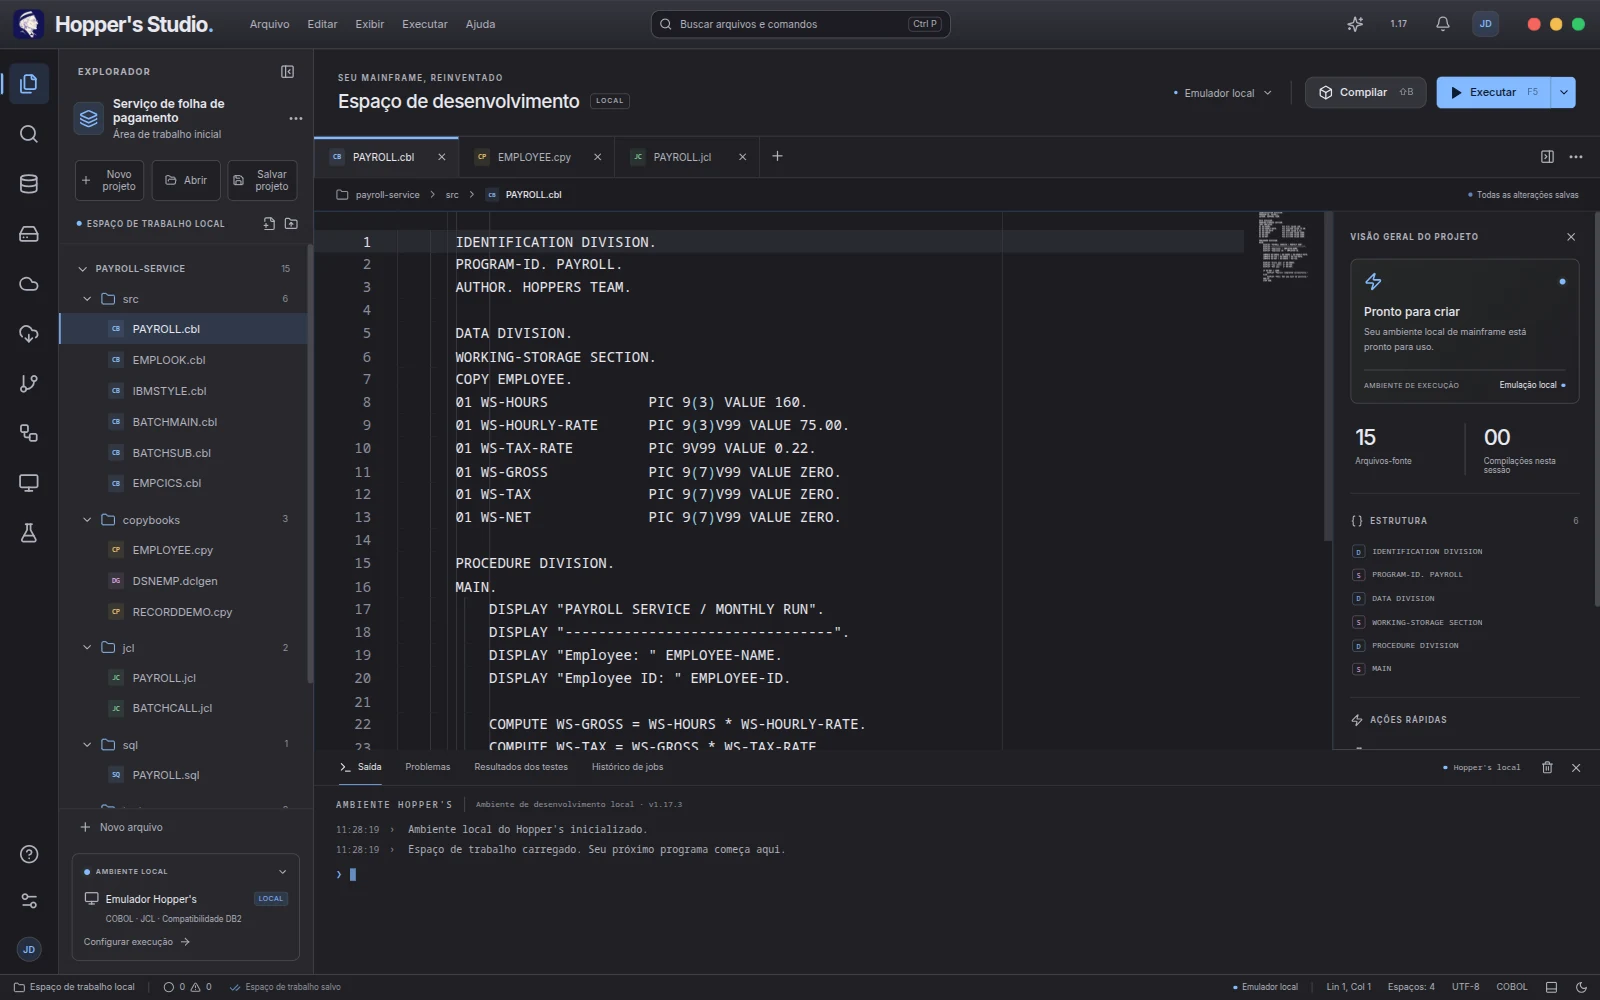Open the test flask icon in the activity bar
Viewport: 1600px width, 1000px height.
click(29, 533)
